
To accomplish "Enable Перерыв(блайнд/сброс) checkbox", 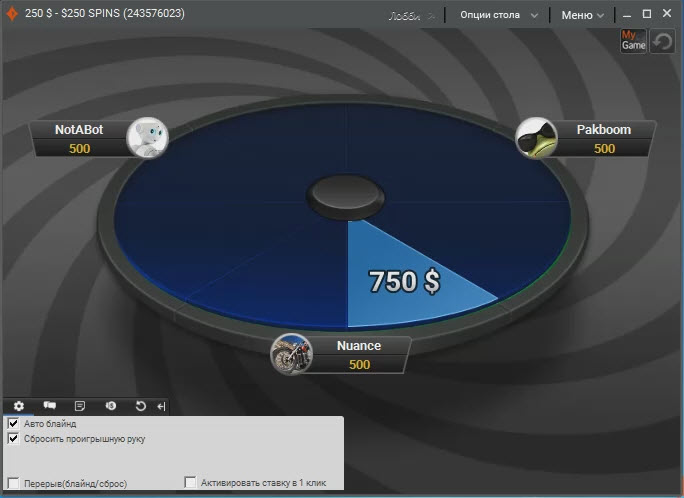I will [14, 483].
